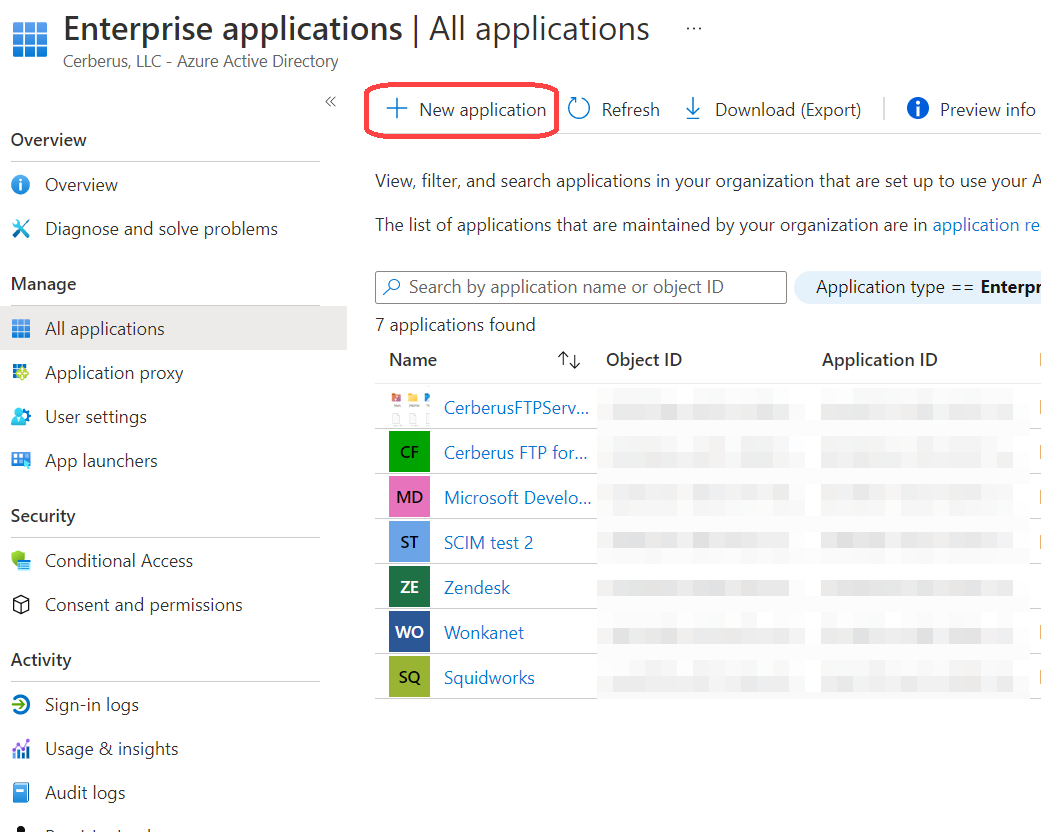Open Microsoft Develo... application link
This screenshot has height=832, width=1041.
tap(517, 497)
